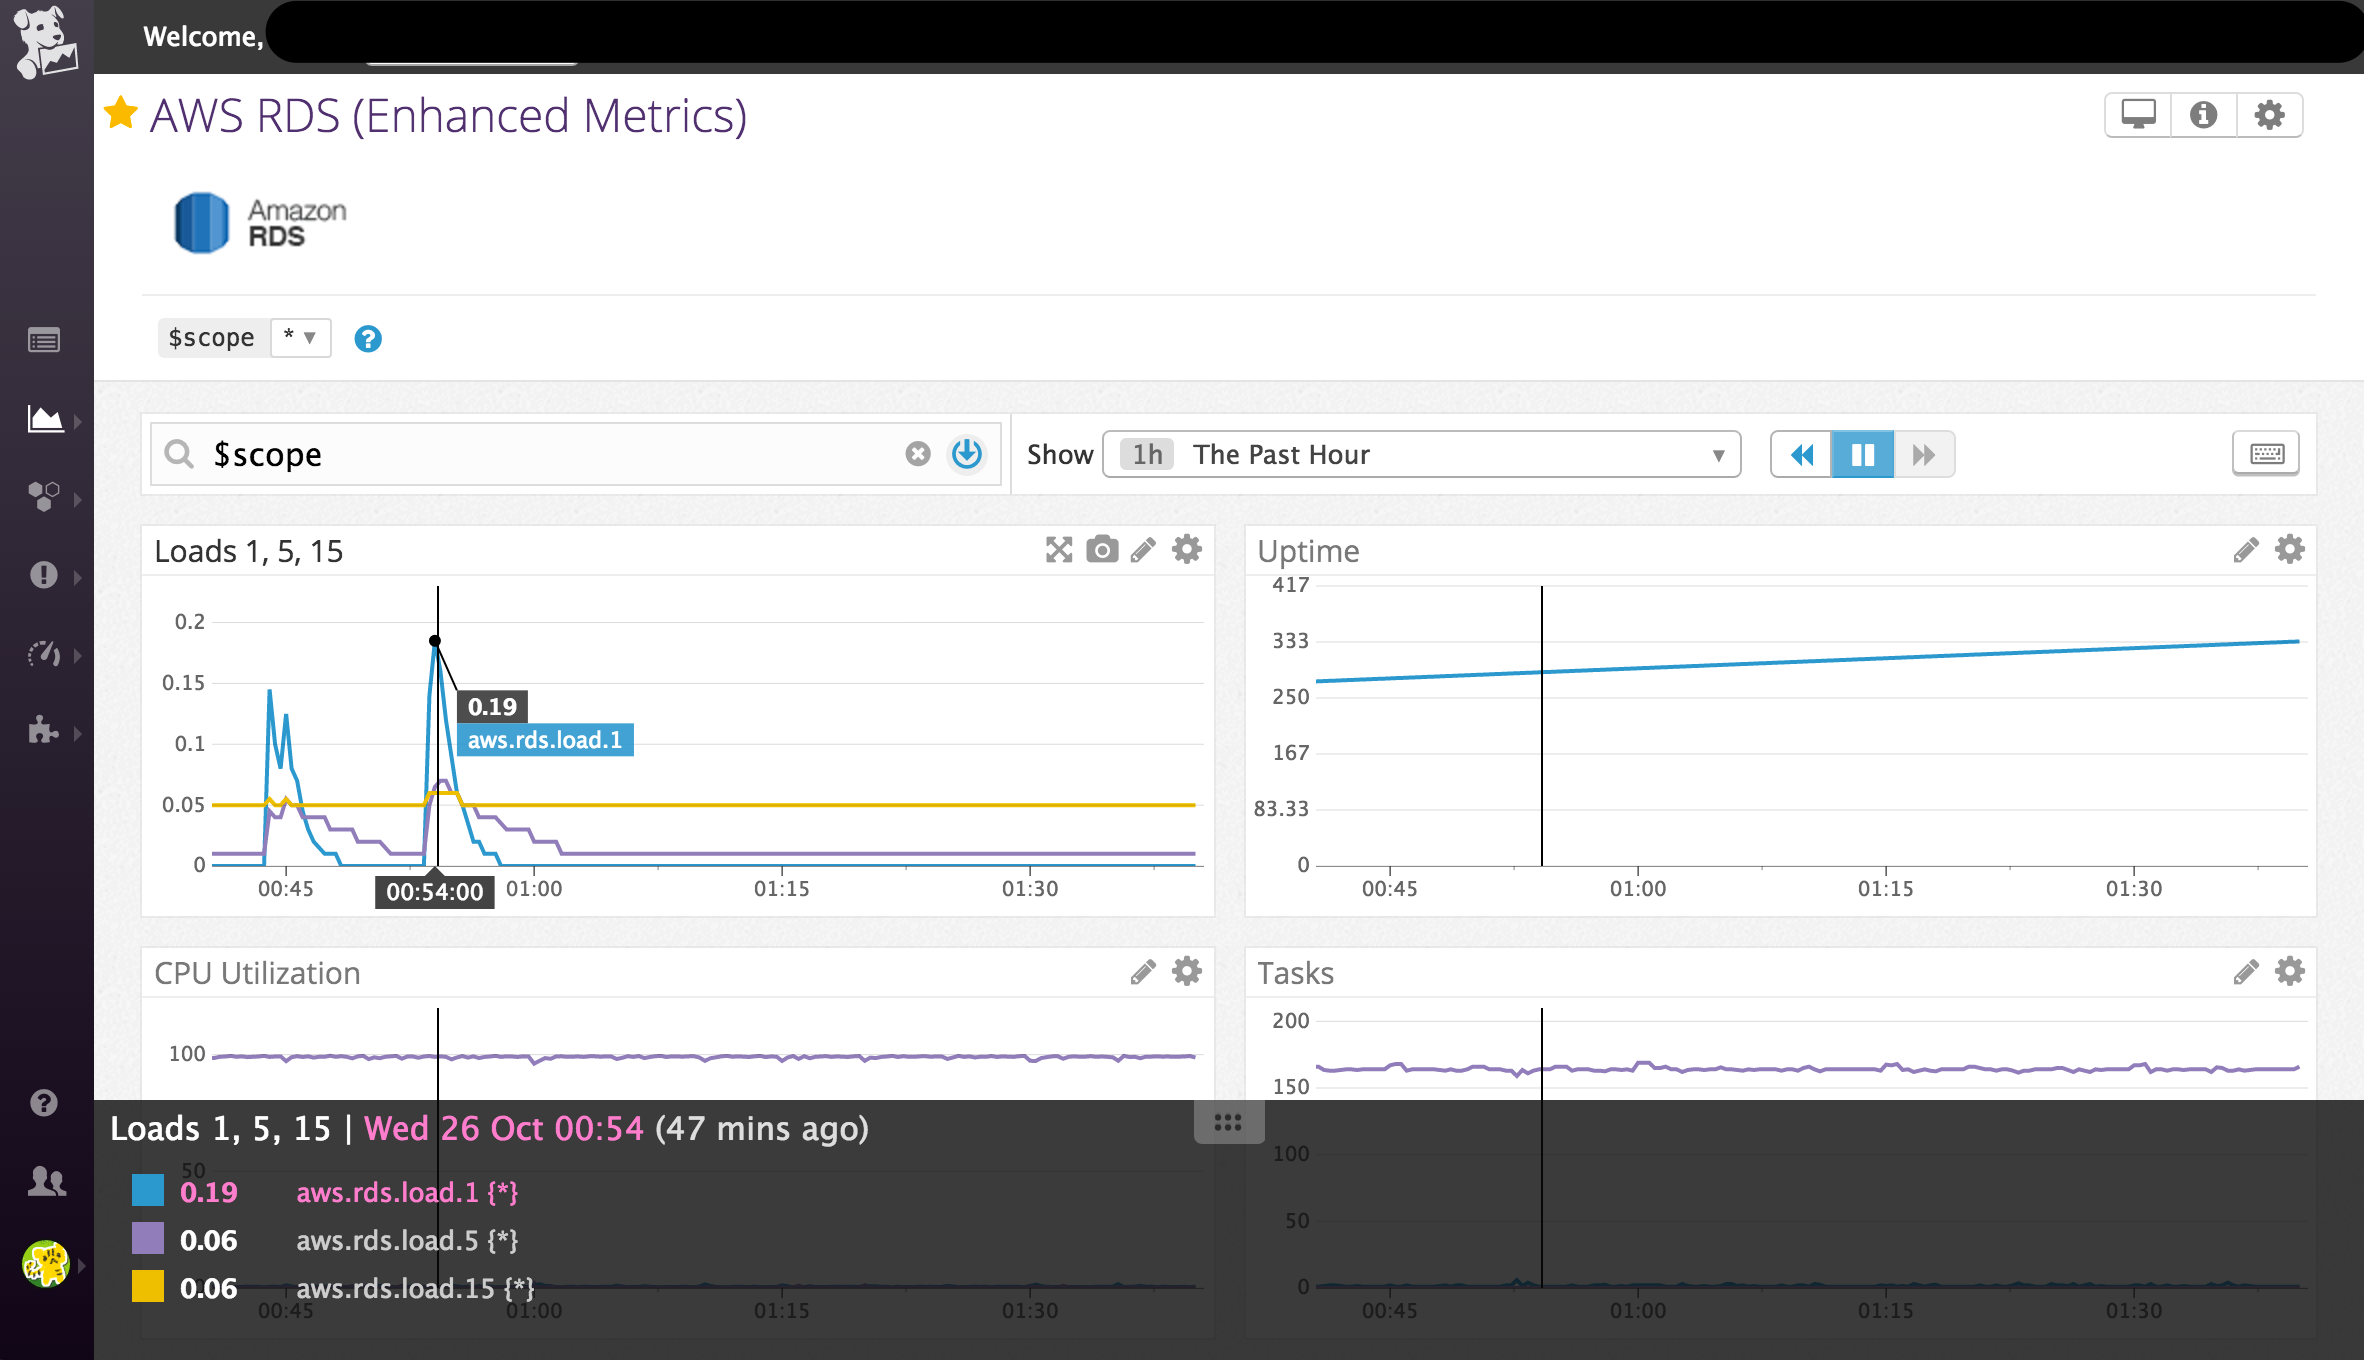Viewport: 2364px width, 1360px height.
Task: Open the $scope template variable dropdown
Action: click(300, 337)
